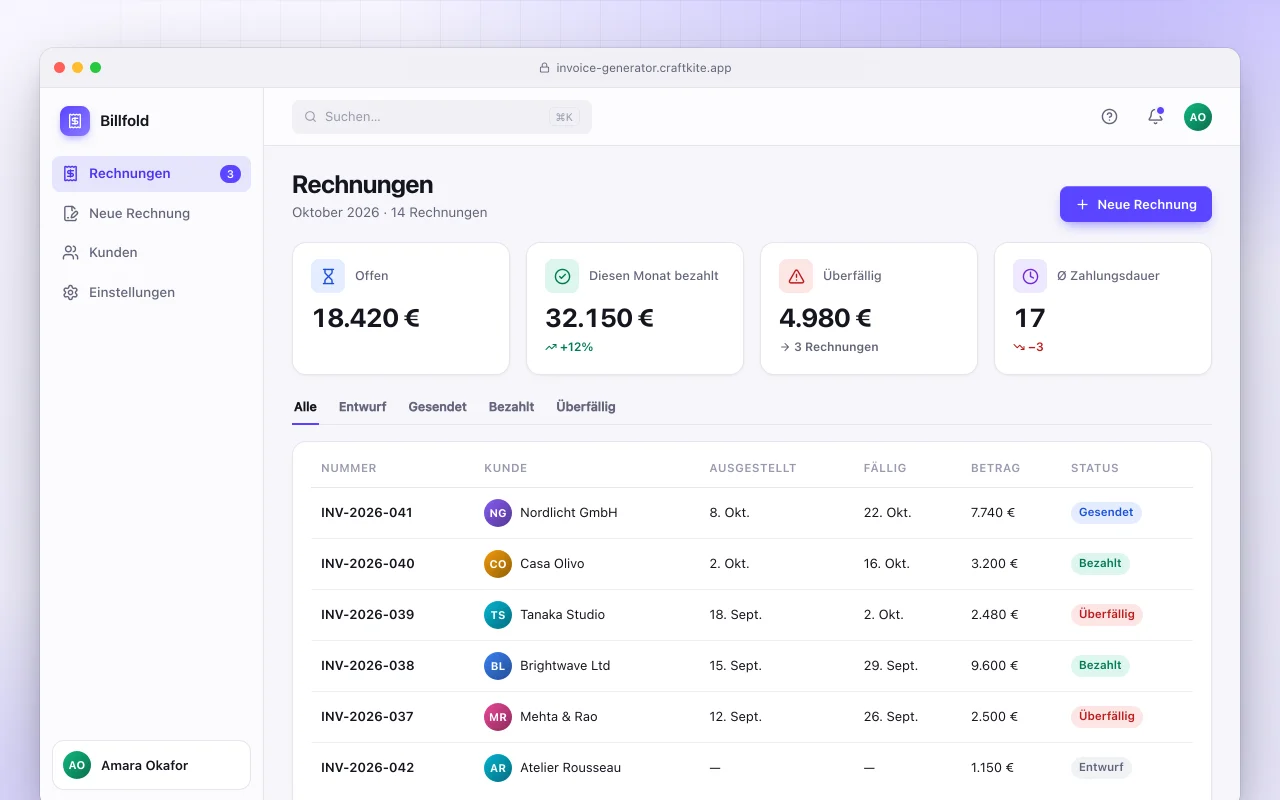Sort by the BETRAG column header
This screenshot has height=800, width=1280.
pos(995,468)
